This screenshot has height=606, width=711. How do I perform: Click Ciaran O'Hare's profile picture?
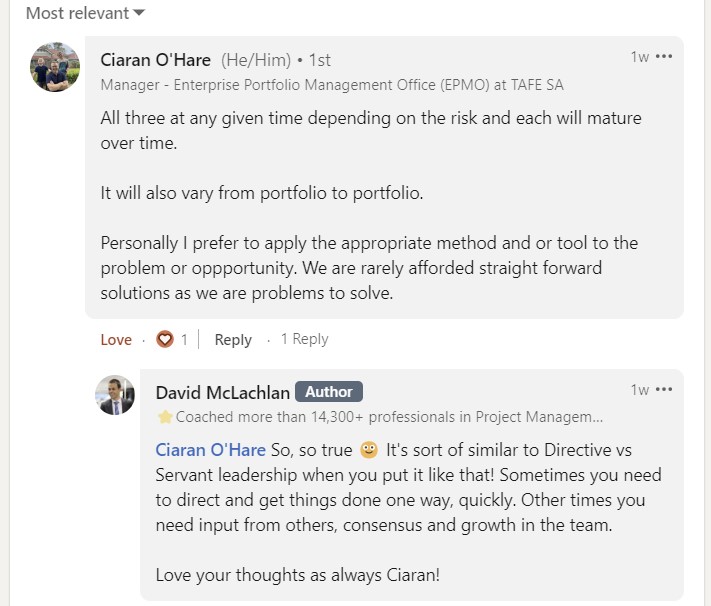[x=55, y=67]
